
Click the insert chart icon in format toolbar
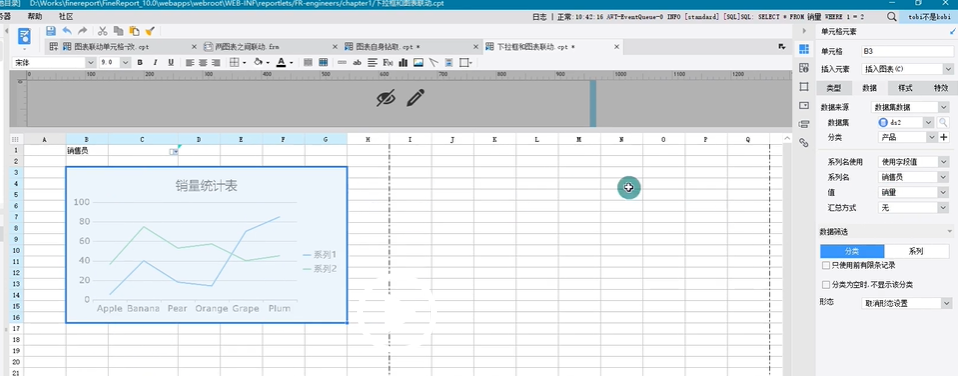403,62
